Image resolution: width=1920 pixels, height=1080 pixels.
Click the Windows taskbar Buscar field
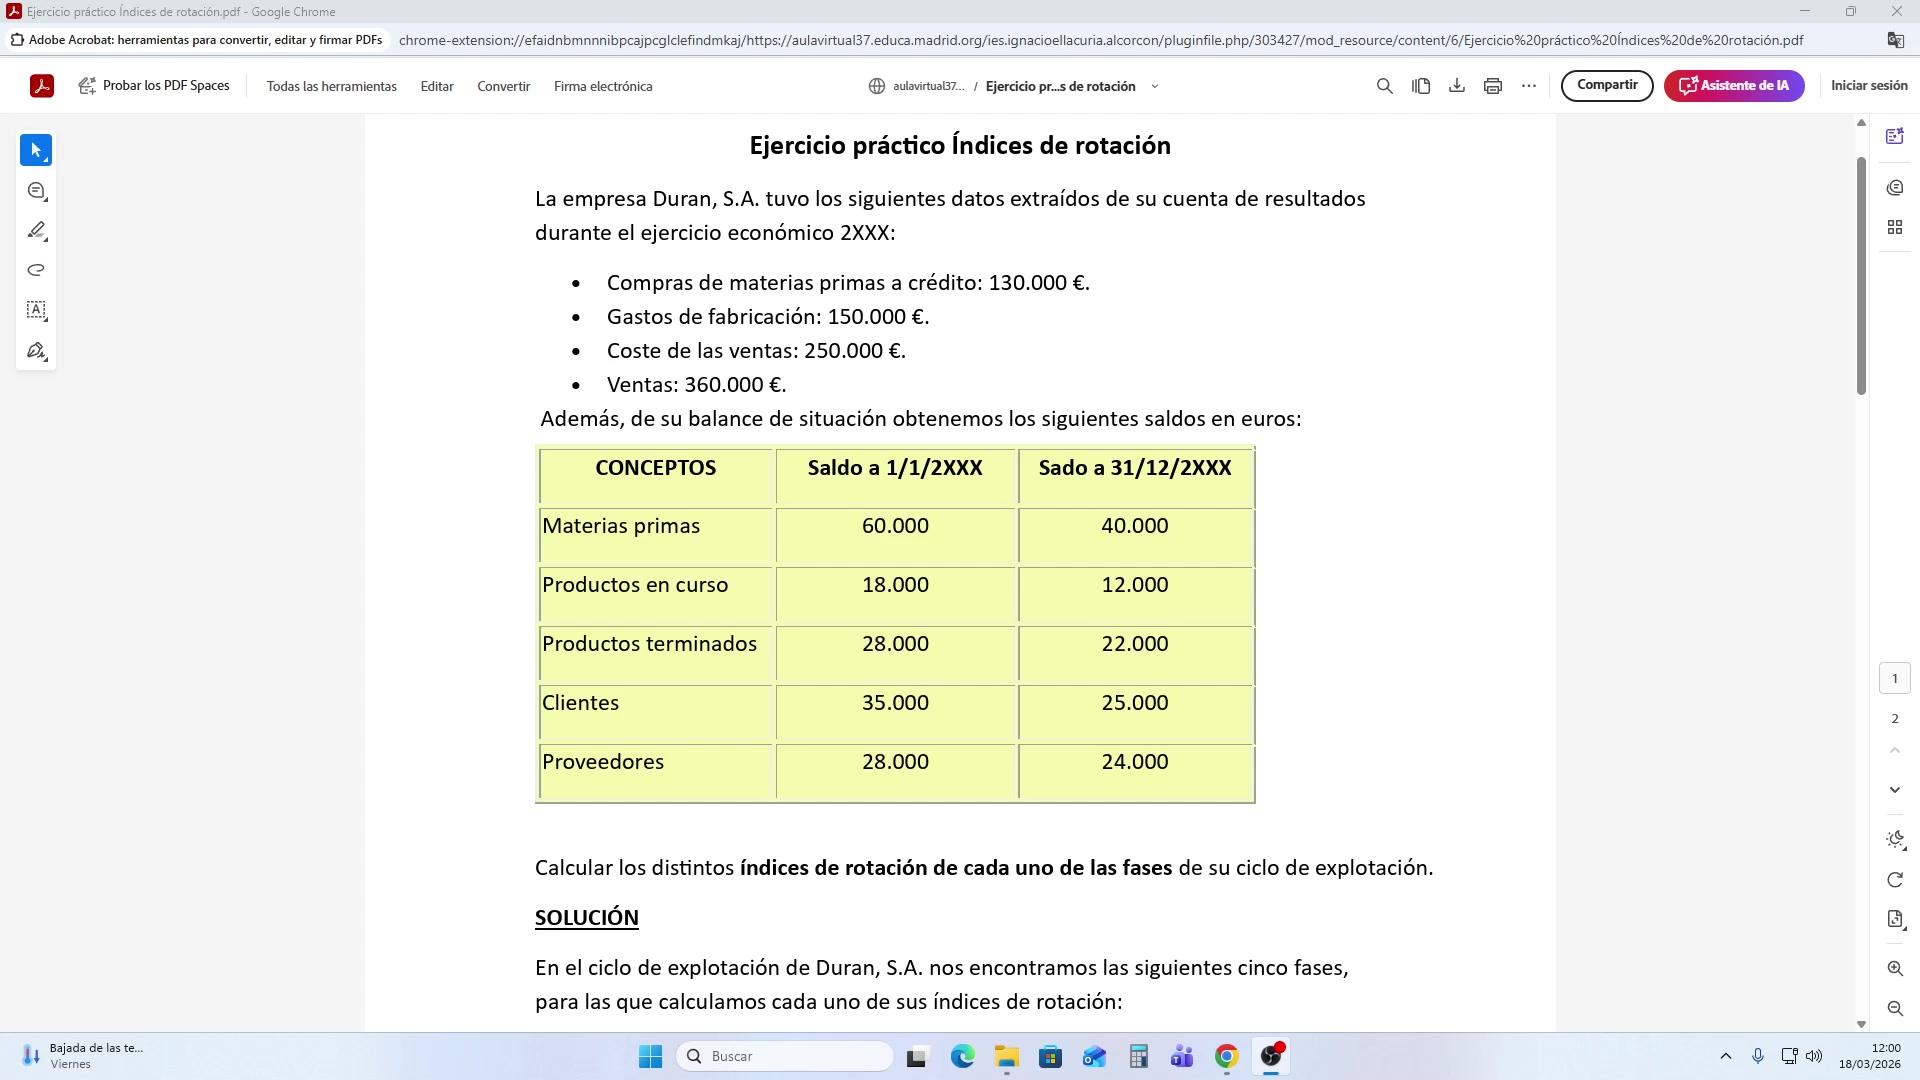coord(785,1056)
